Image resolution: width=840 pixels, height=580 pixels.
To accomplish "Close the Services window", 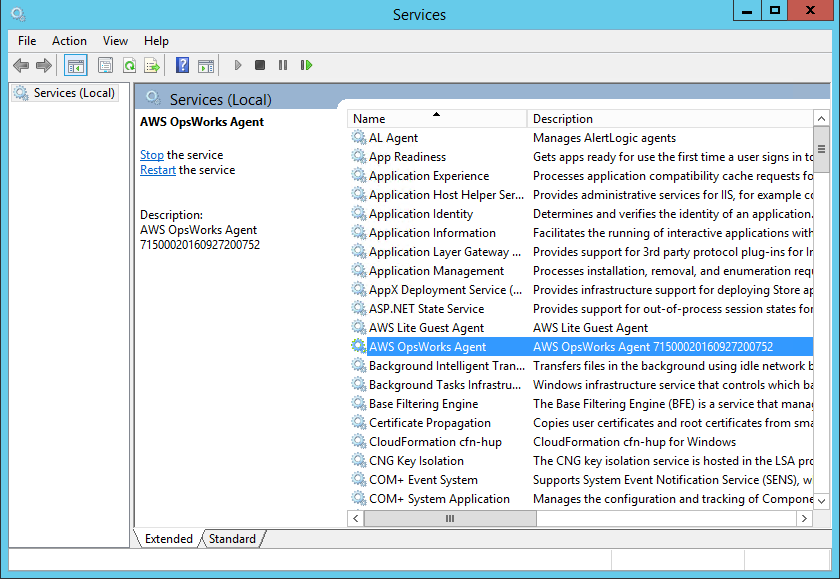I will tap(810, 11).
